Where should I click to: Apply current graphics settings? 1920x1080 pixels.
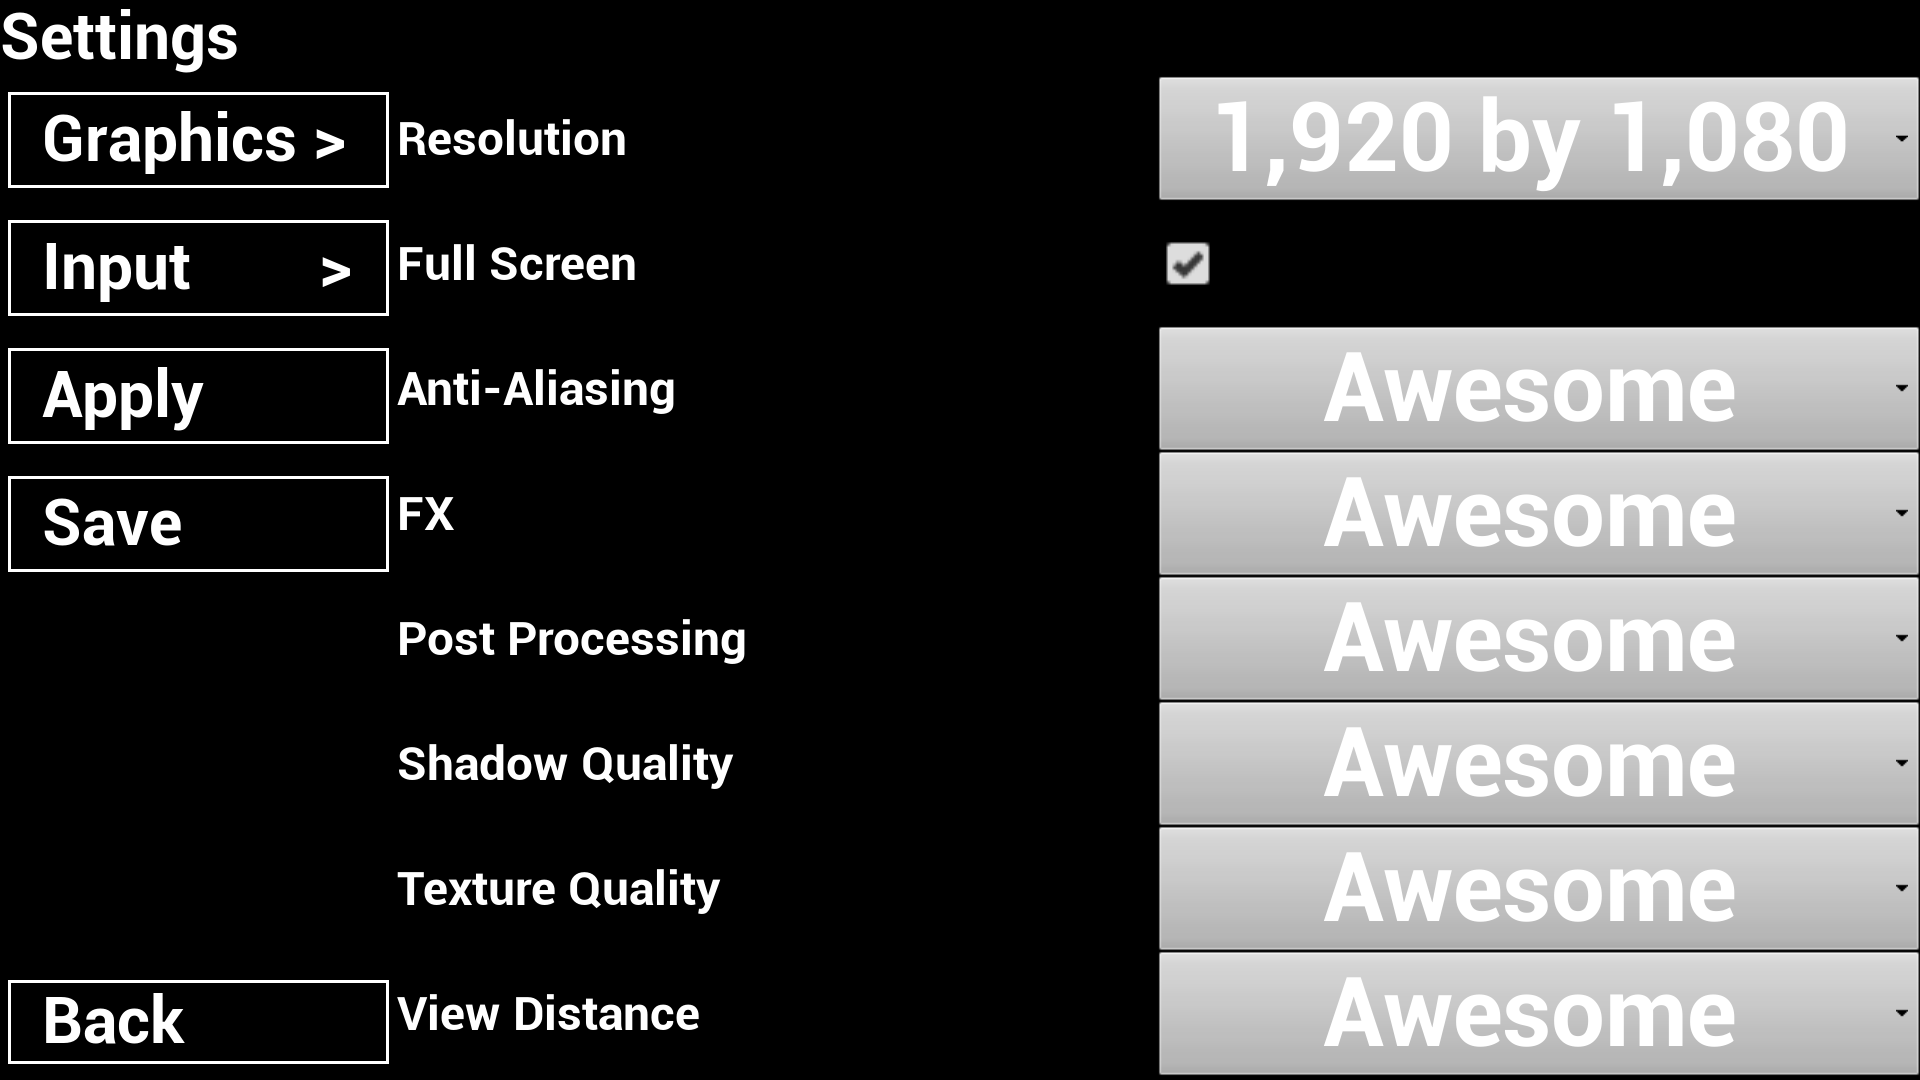[x=198, y=396]
